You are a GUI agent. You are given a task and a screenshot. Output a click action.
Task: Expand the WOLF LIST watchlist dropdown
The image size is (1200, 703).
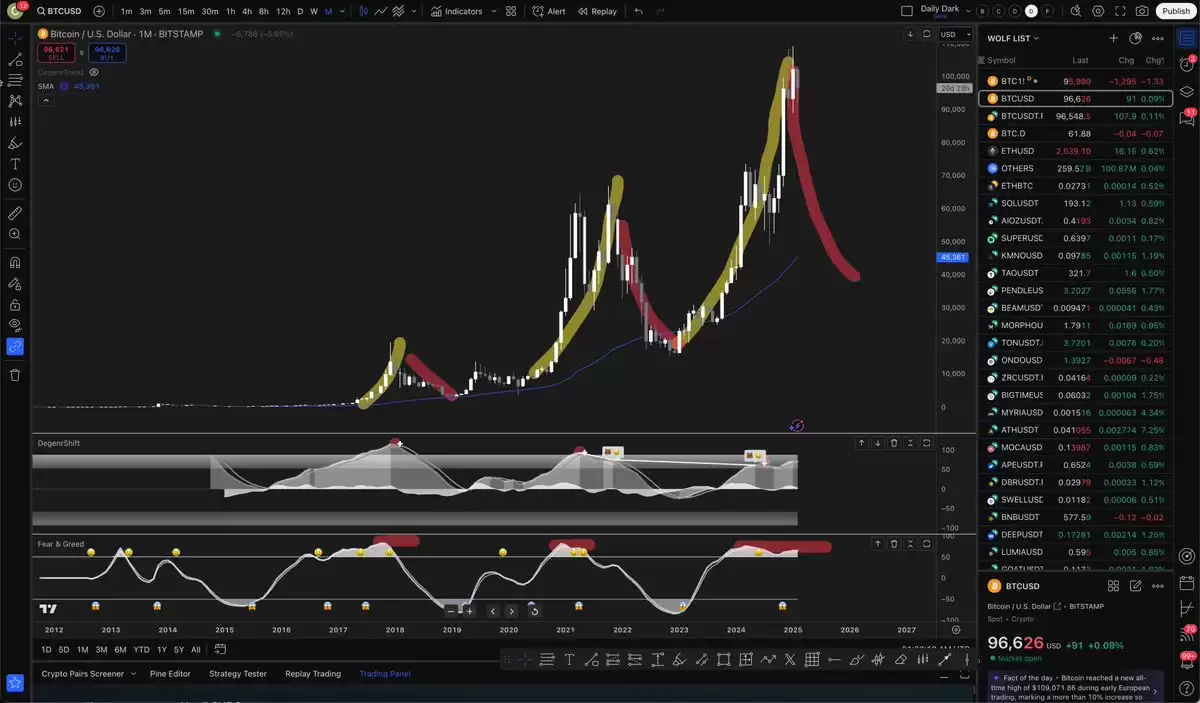point(1013,38)
